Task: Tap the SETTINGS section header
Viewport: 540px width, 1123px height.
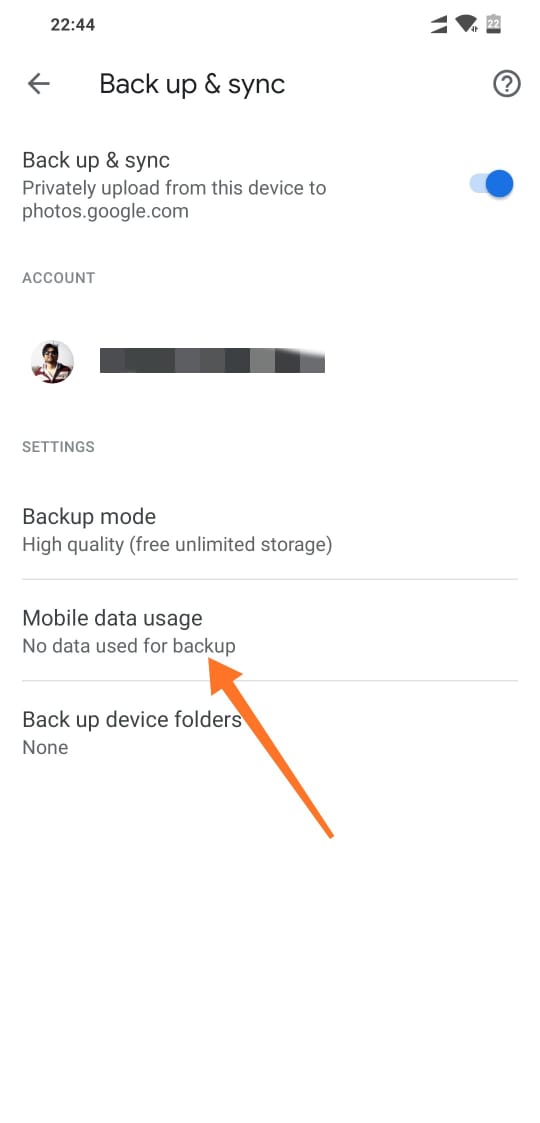Action: coord(58,447)
